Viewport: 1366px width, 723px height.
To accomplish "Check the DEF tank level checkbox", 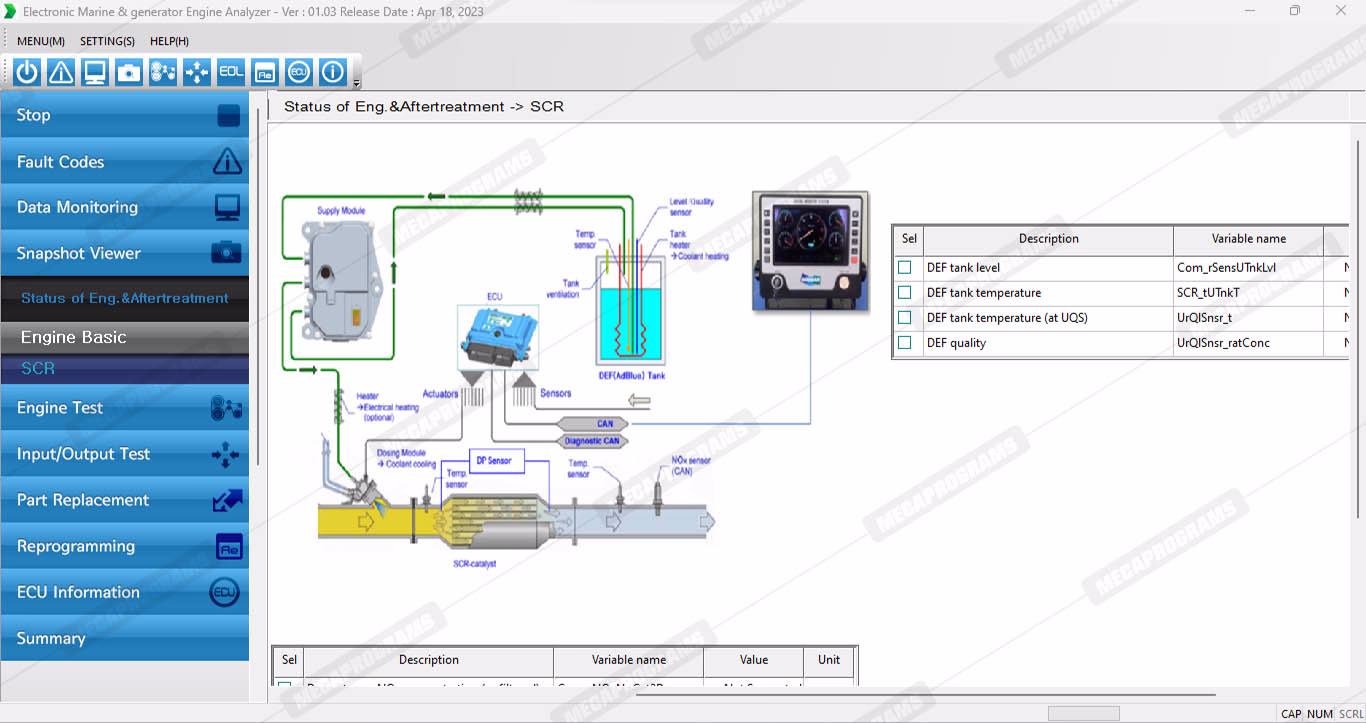I will (905, 268).
